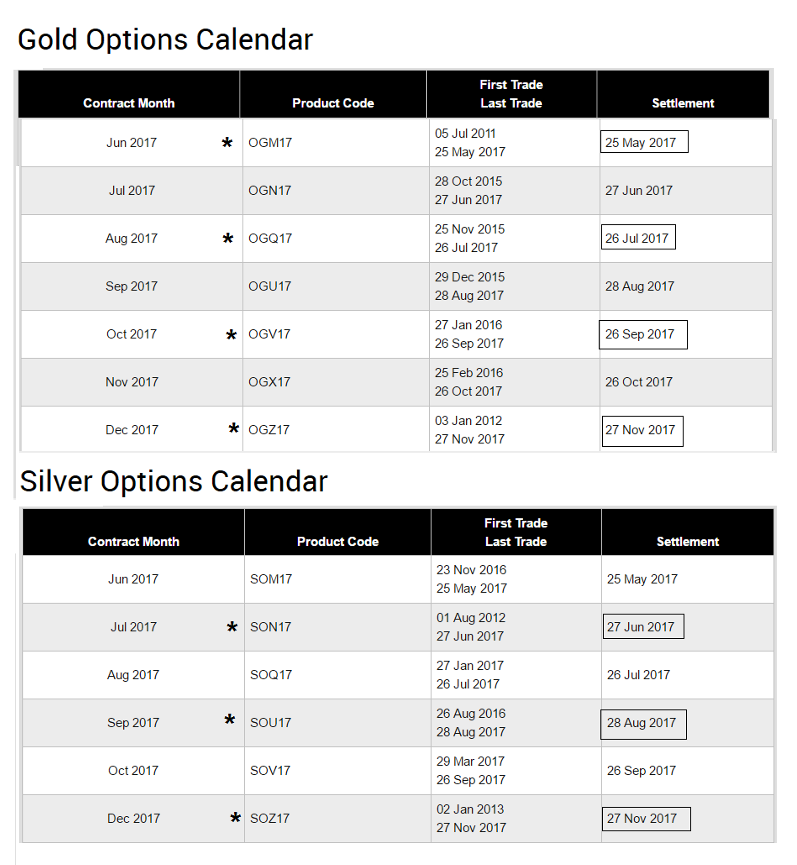Click Silver table's Settlement column header

coord(687,541)
